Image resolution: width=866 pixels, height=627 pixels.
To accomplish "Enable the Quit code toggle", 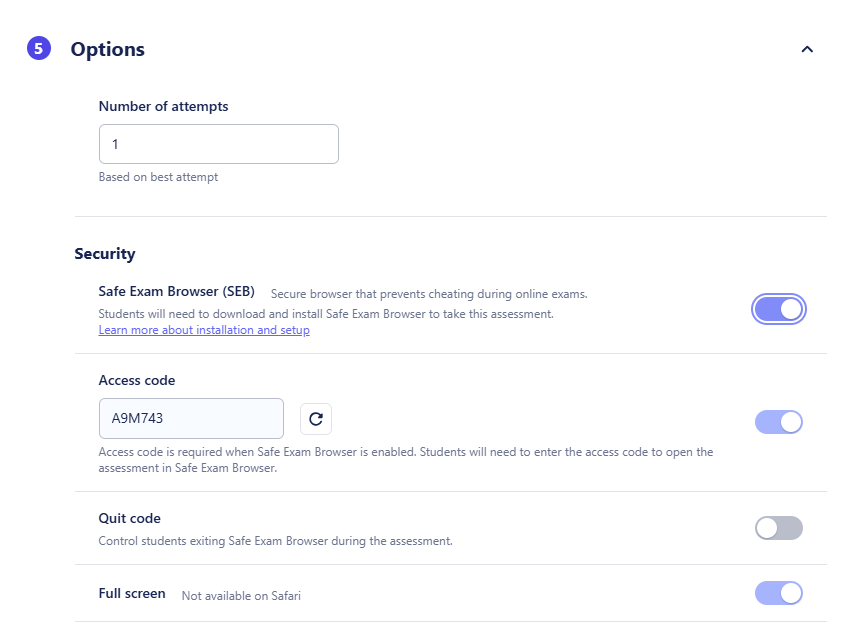I will pos(779,528).
